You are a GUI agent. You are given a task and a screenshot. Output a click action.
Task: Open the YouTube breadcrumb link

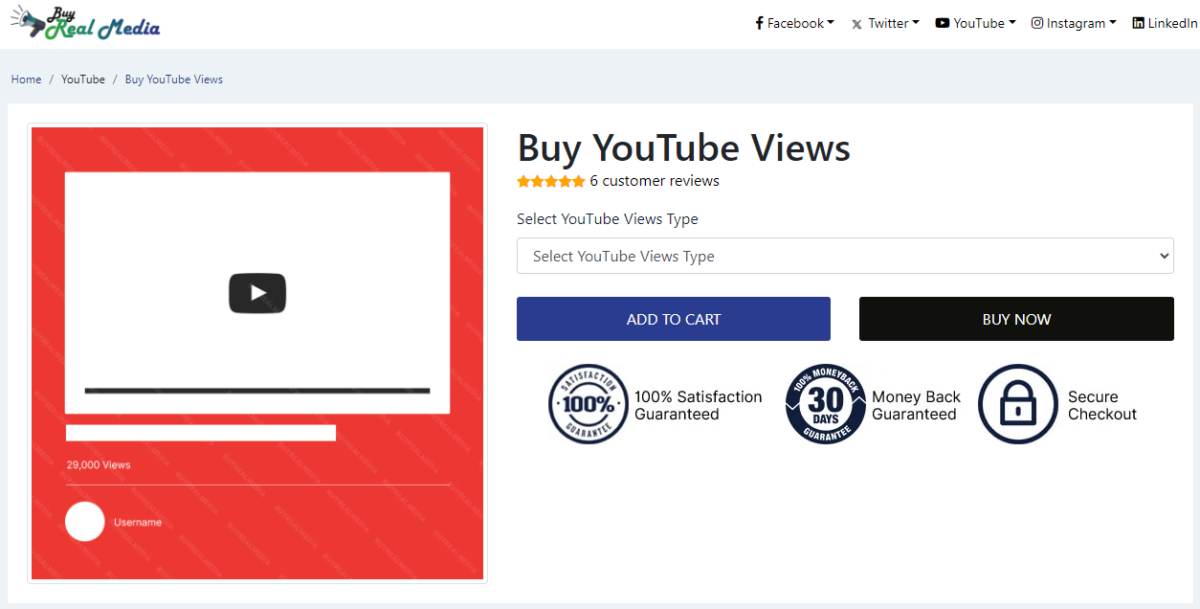click(x=83, y=79)
